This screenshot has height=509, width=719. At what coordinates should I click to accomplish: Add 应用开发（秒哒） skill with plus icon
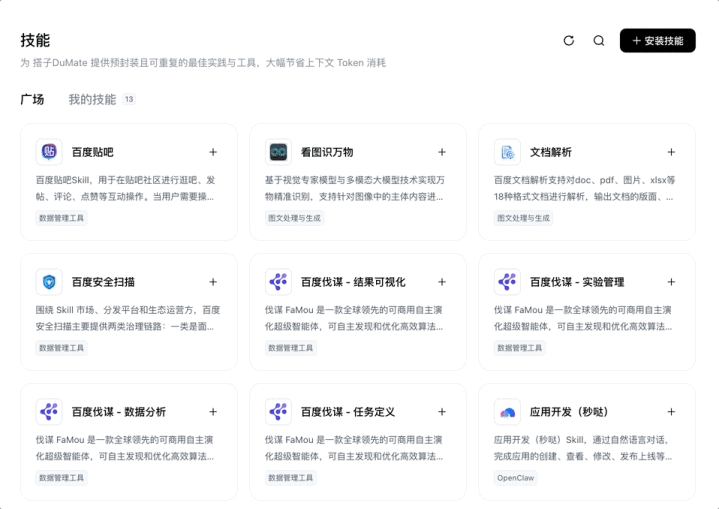[x=671, y=412]
